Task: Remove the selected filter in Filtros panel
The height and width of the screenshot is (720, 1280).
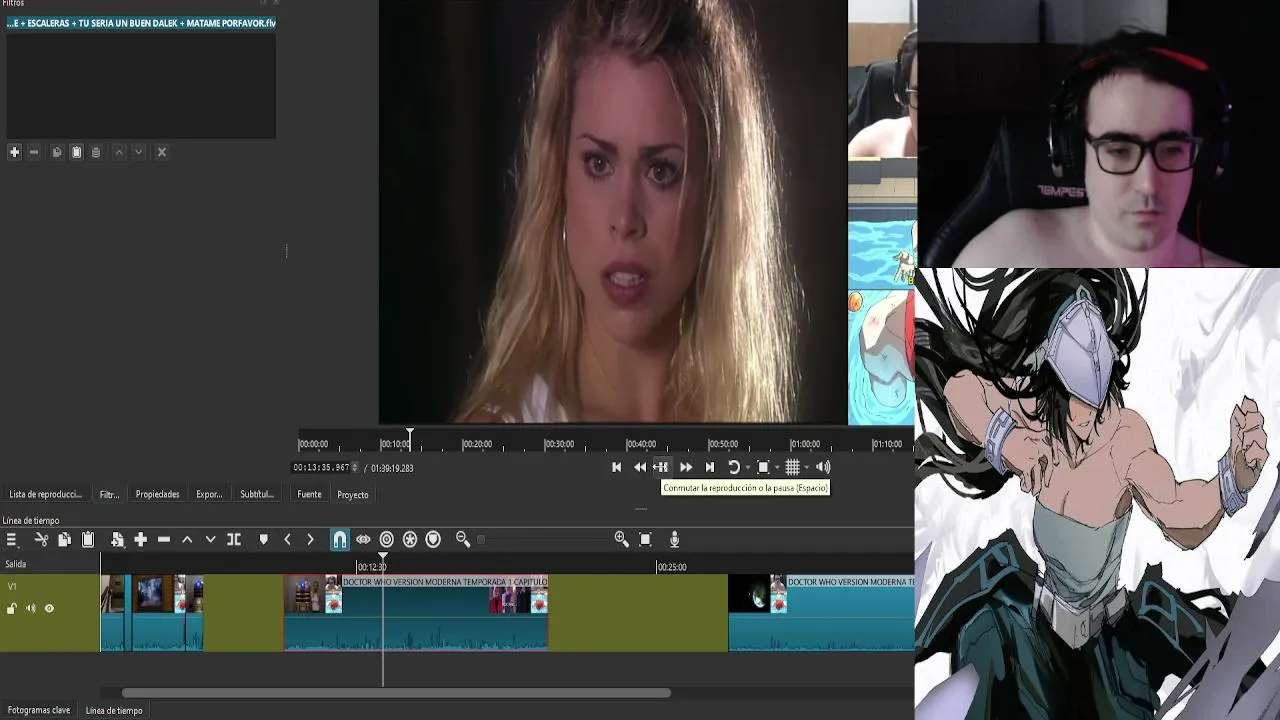Action: pyautogui.click(x=34, y=152)
